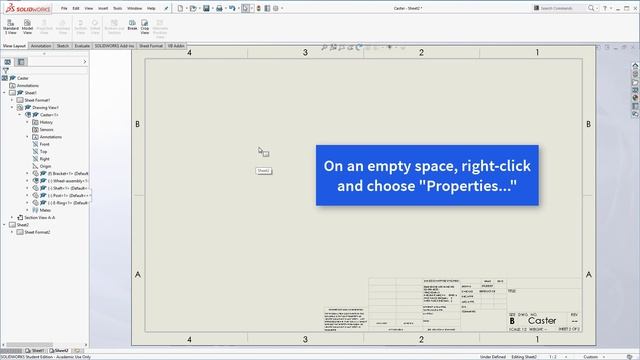Click the Add Sheet tab button
The width and height of the screenshot is (640, 360).
tap(77, 351)
